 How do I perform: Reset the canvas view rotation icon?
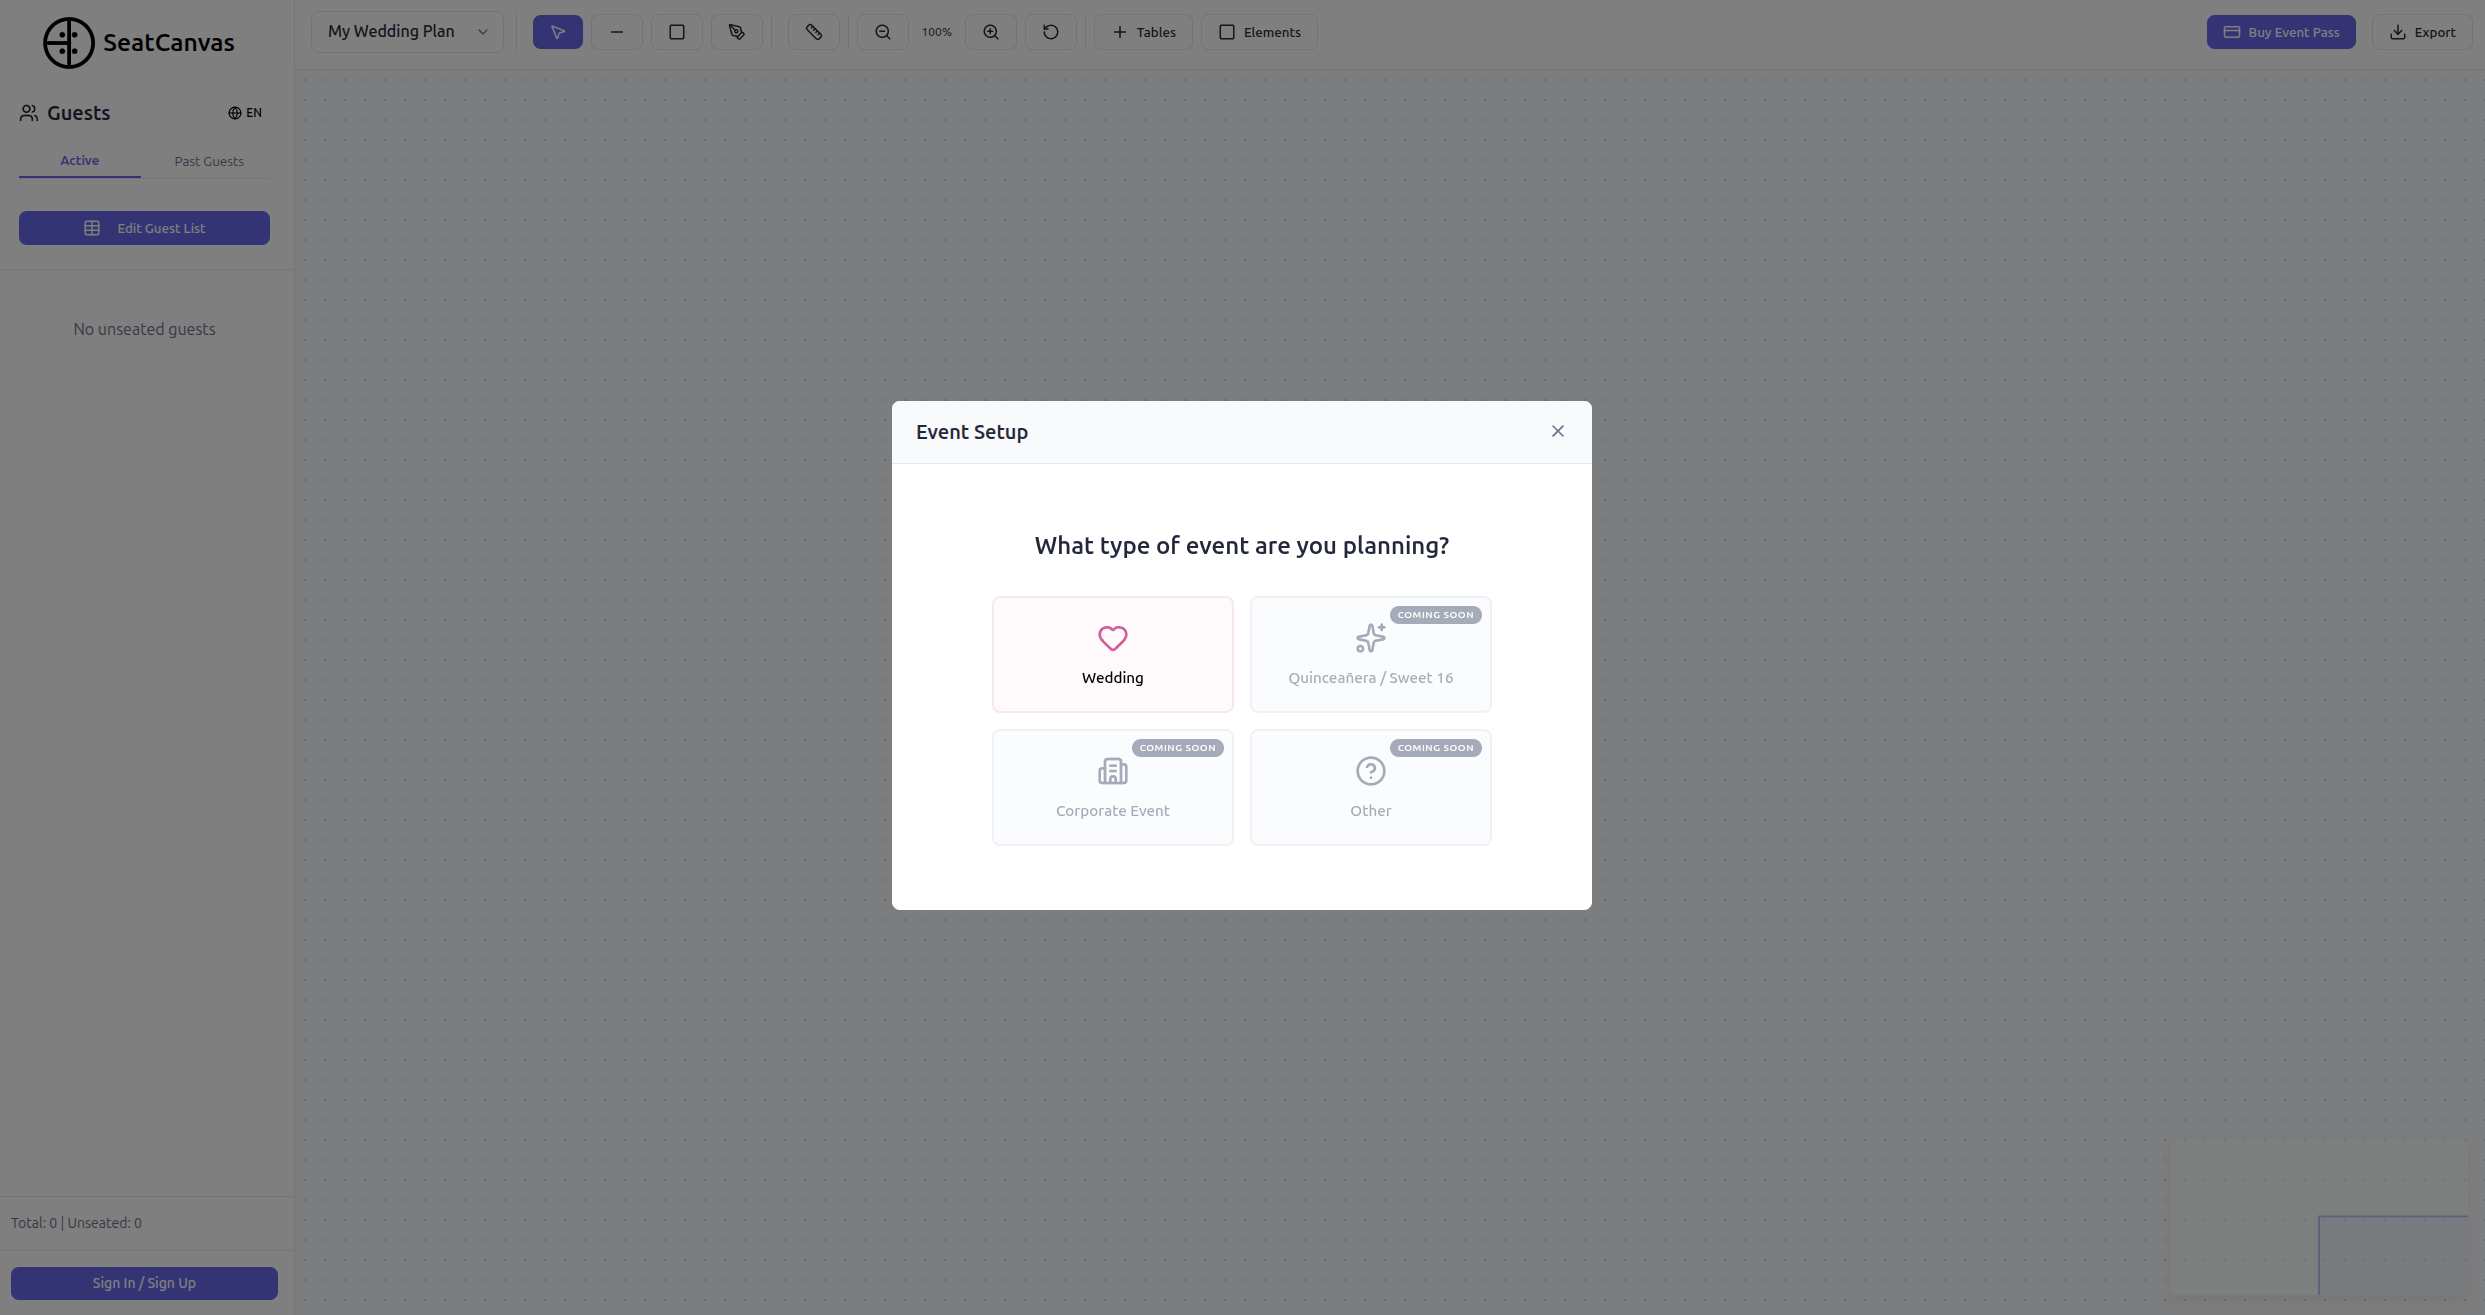point(1051,32)
